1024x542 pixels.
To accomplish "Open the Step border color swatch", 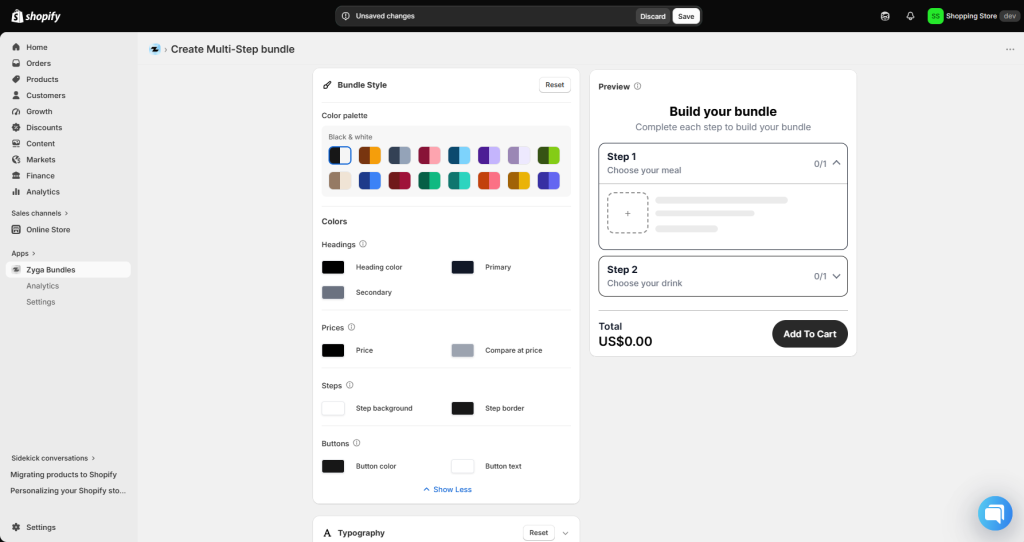I will 462,408.
